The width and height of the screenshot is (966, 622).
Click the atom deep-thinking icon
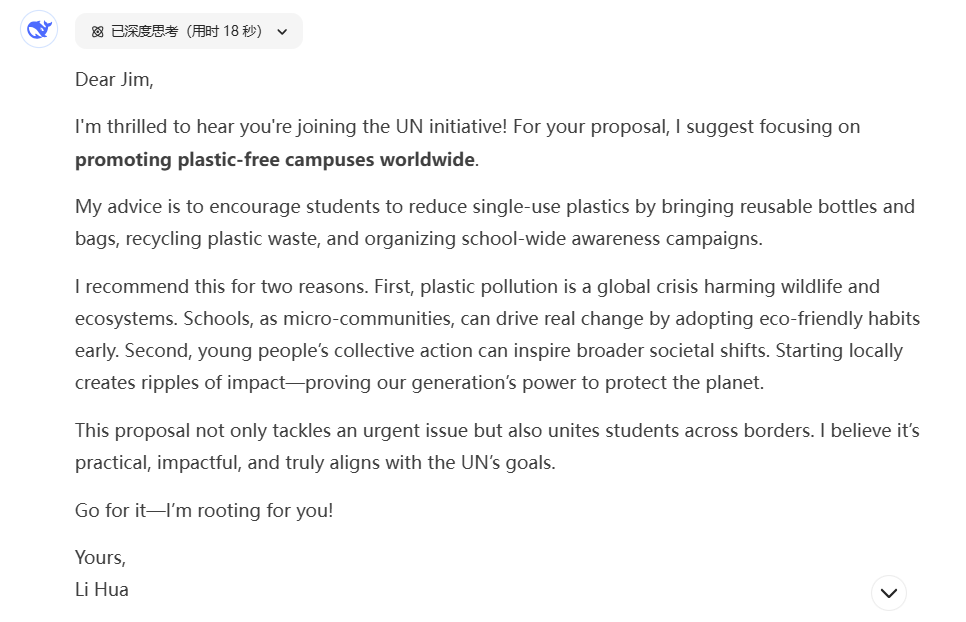click(x=97, y=31)
